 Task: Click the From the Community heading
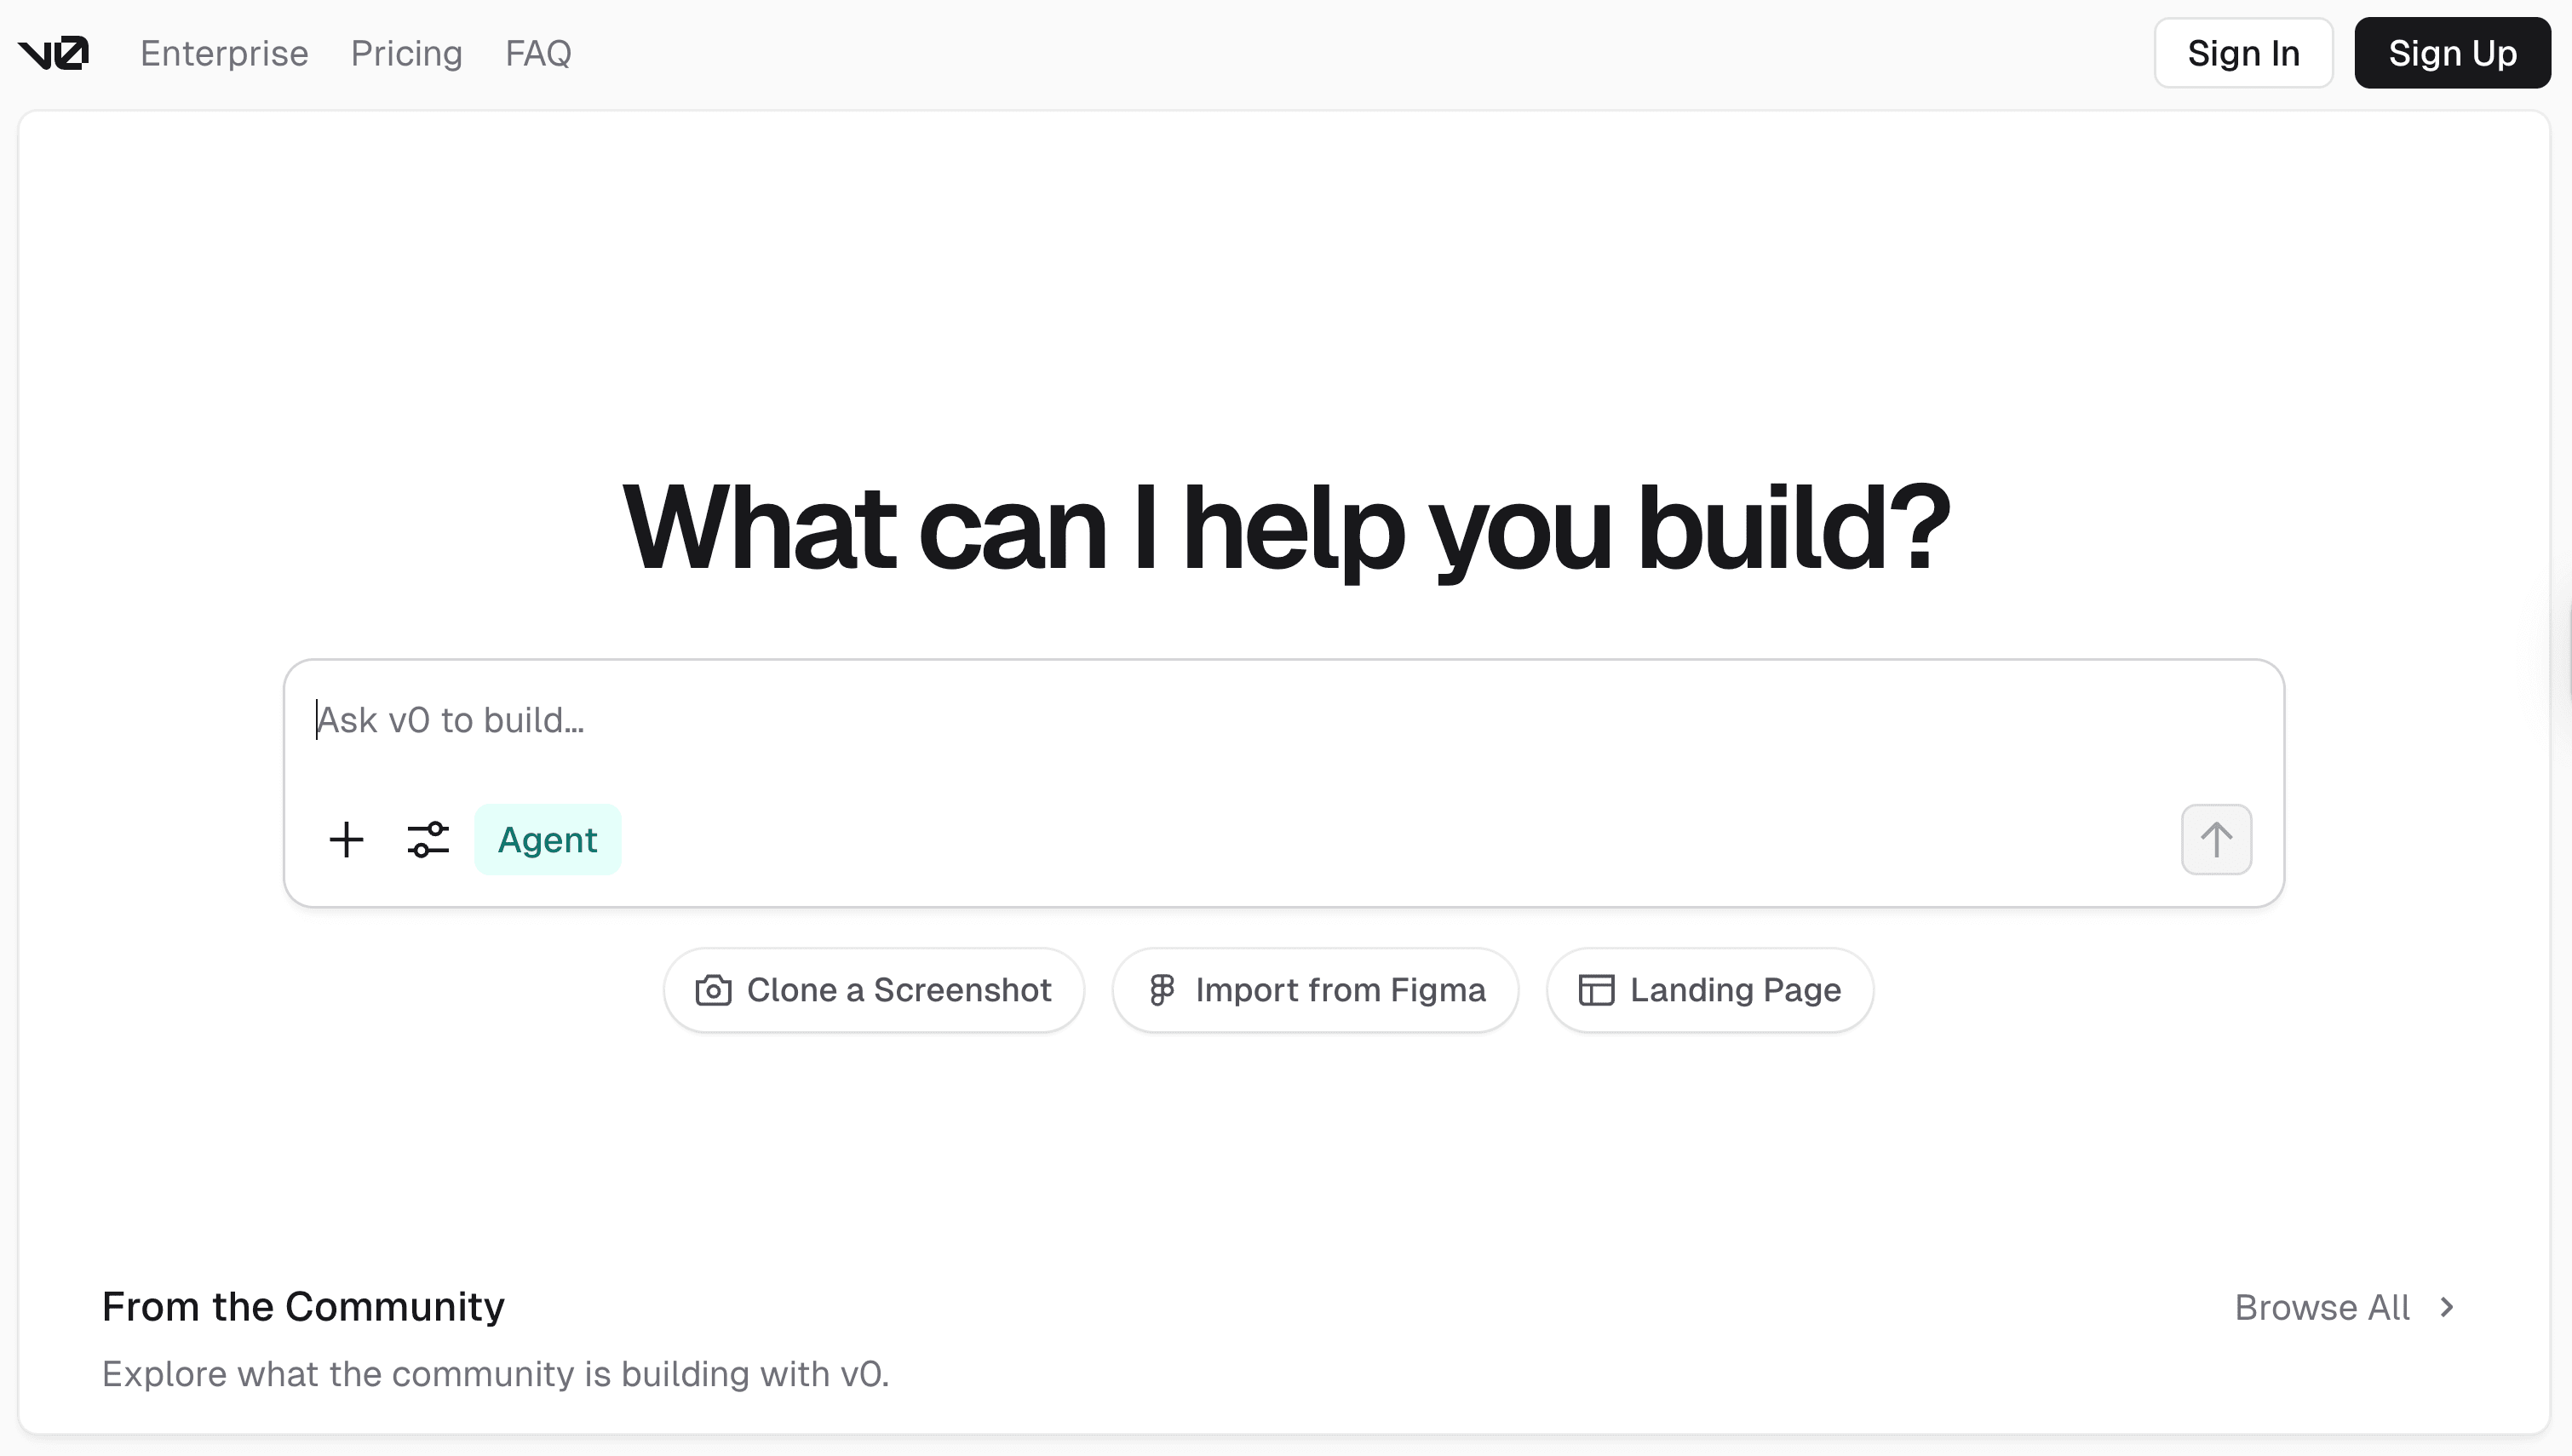point(303,1307)
